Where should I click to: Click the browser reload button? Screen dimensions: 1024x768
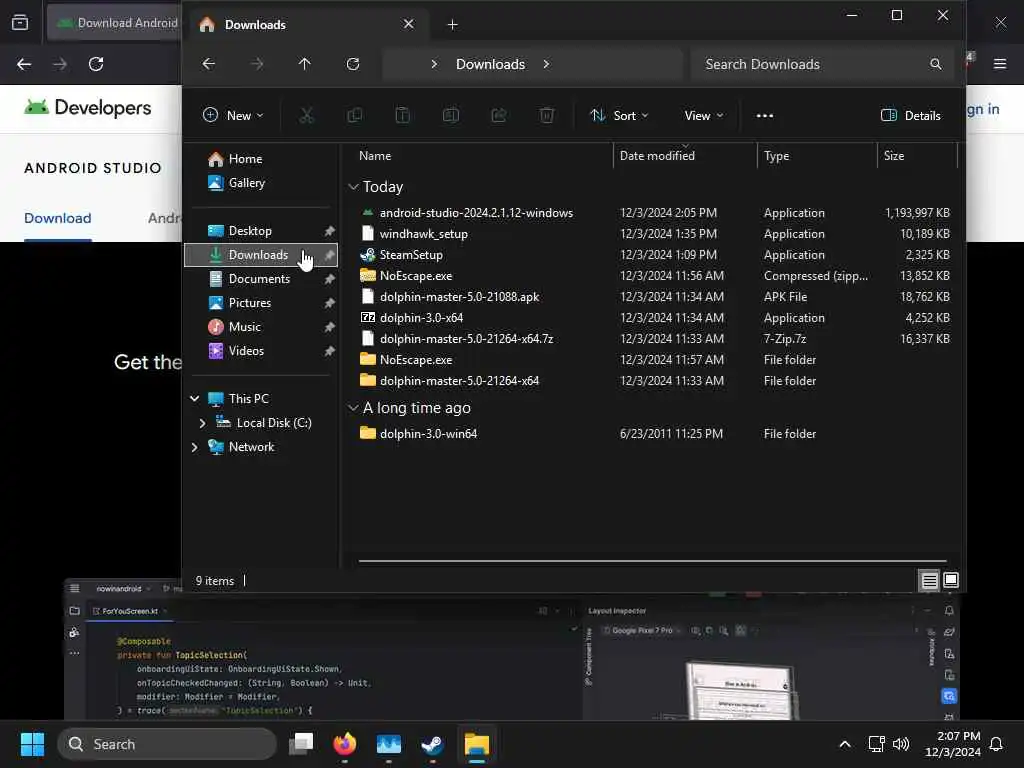96,64
